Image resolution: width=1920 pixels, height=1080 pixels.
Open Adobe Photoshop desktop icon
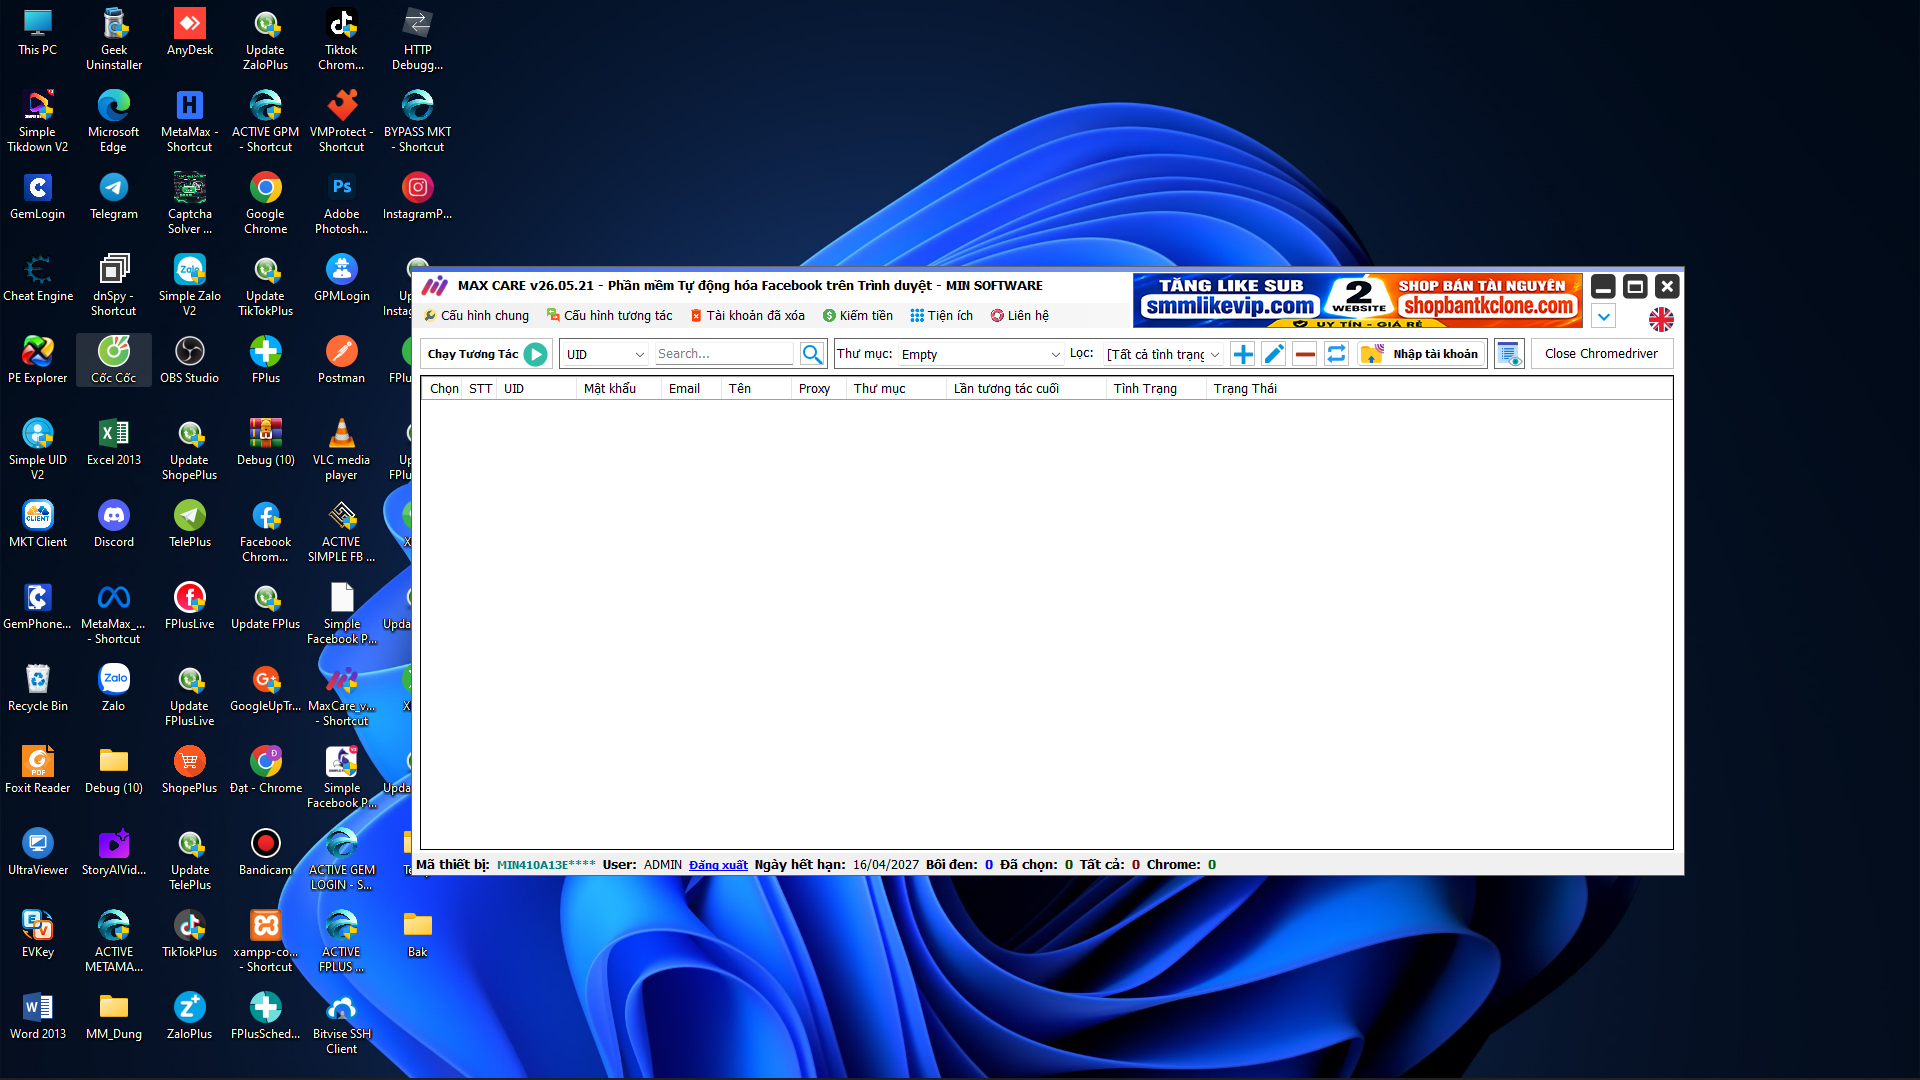click(x=342, y=203)
